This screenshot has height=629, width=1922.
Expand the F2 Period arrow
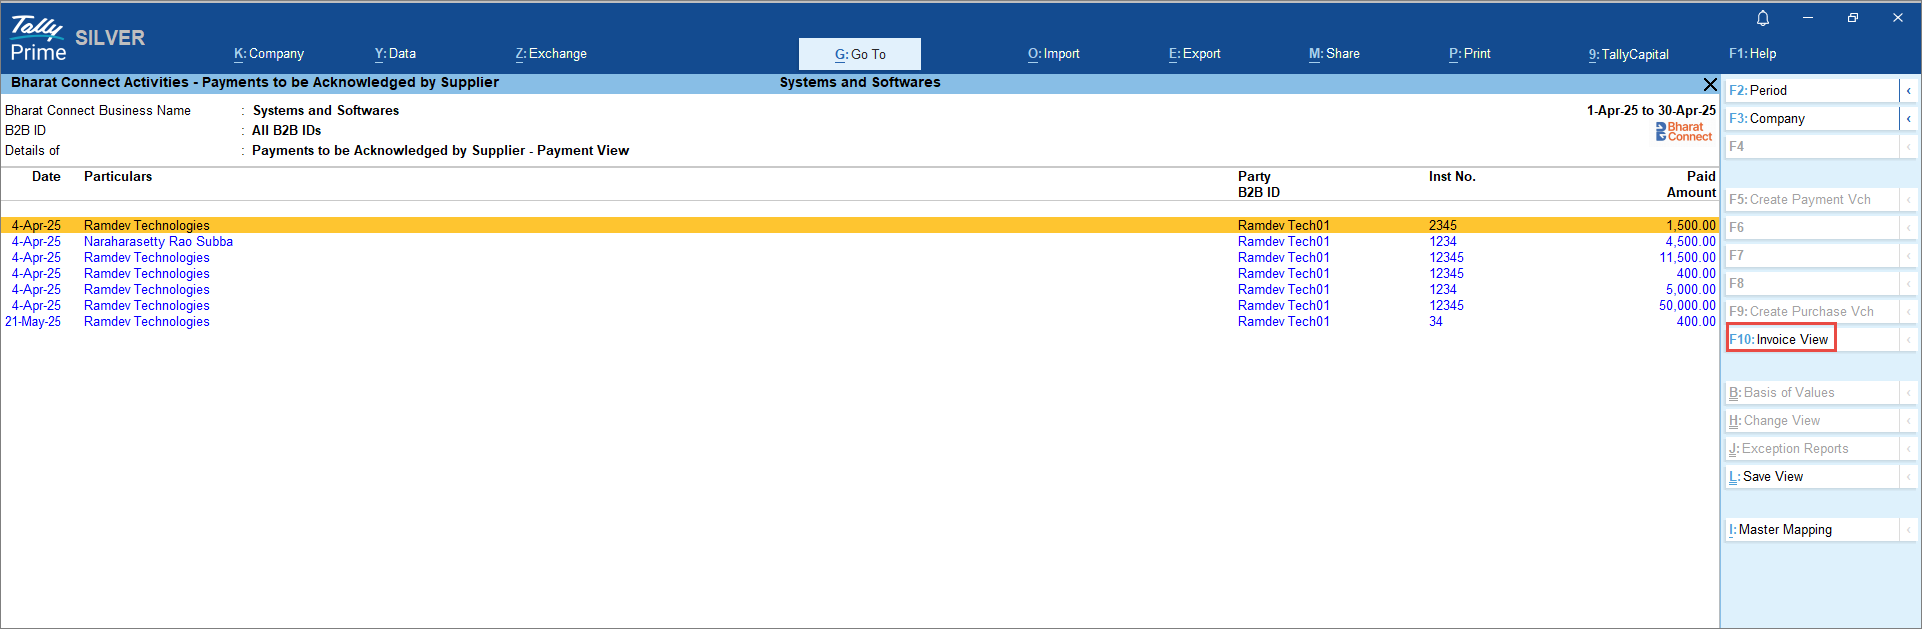1908,91
